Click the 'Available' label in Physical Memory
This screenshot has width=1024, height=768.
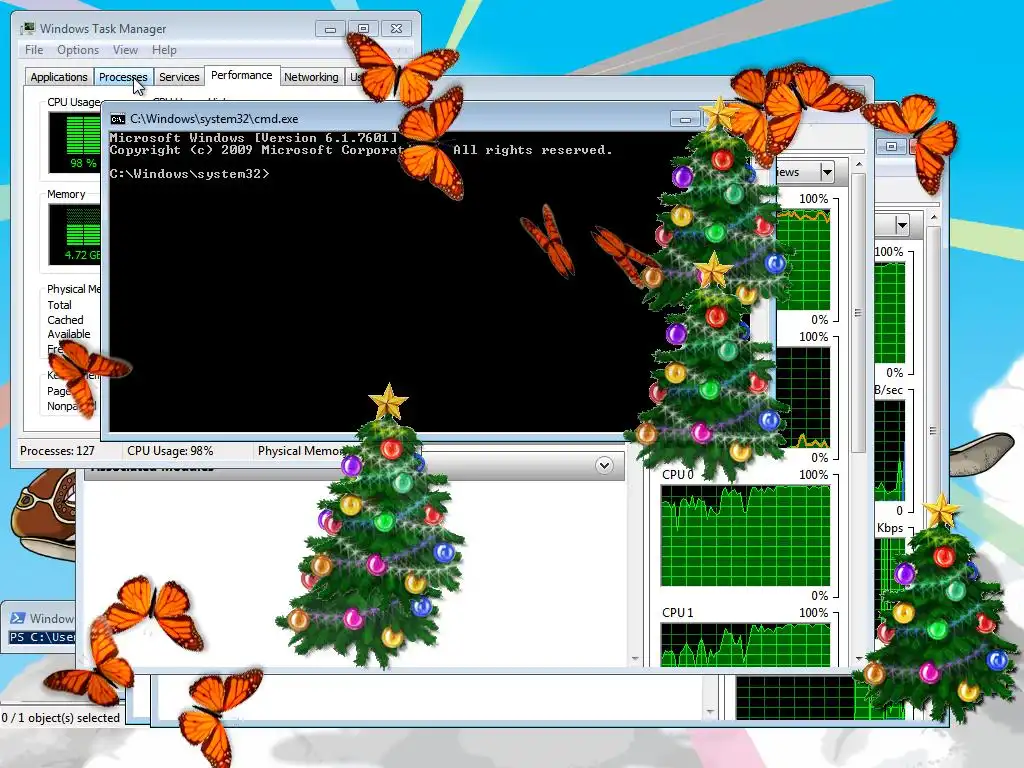[x=69, y=334]
